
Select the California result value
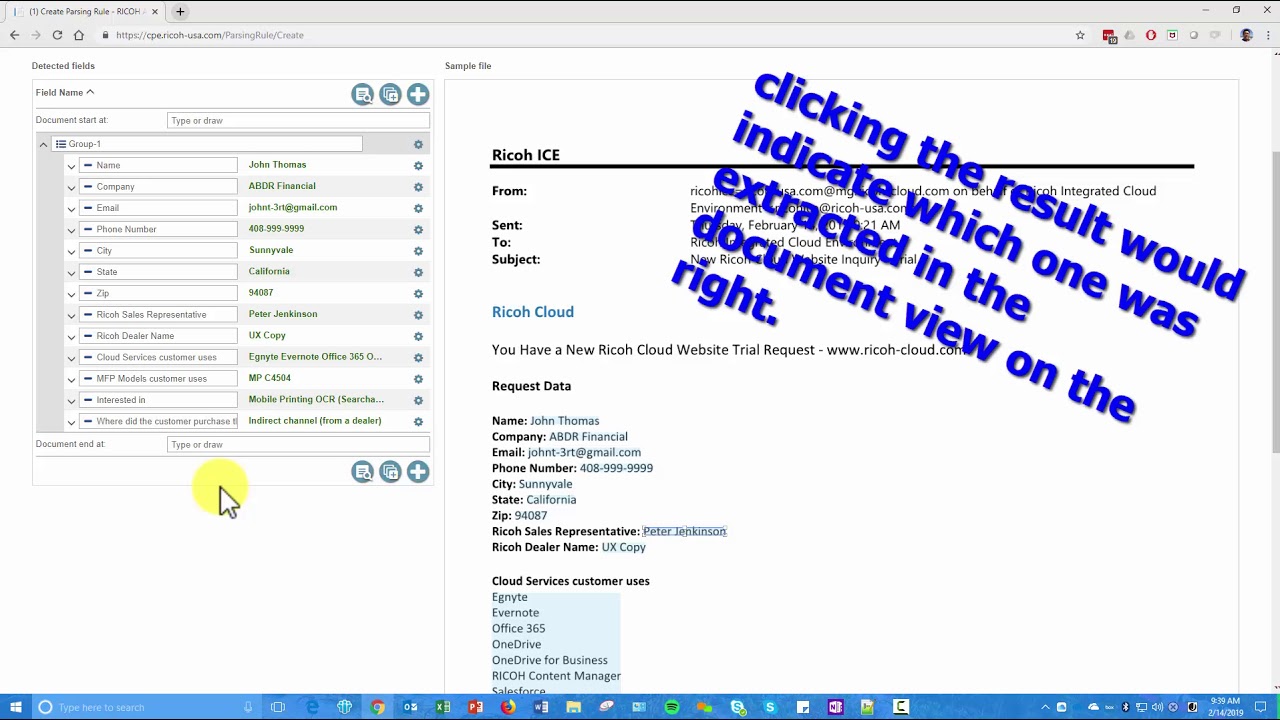coord(269,271)
